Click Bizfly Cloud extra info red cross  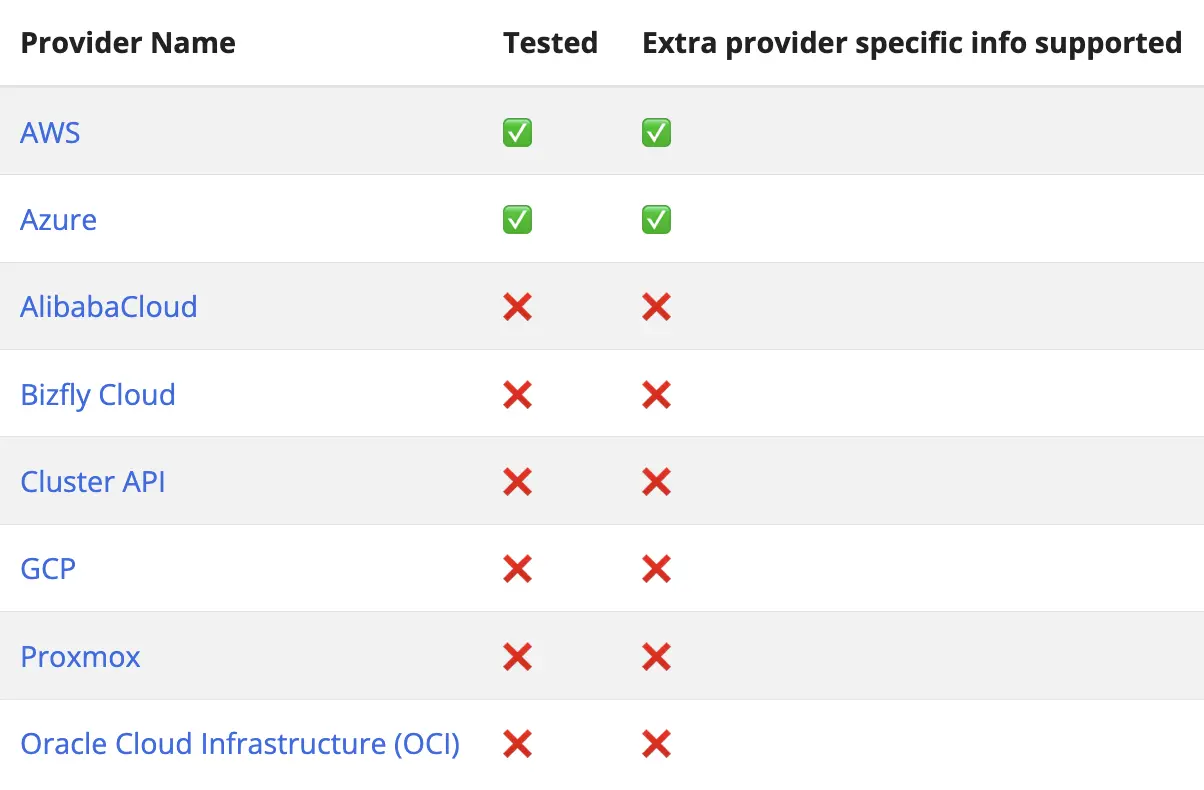[x=656, y=394]
